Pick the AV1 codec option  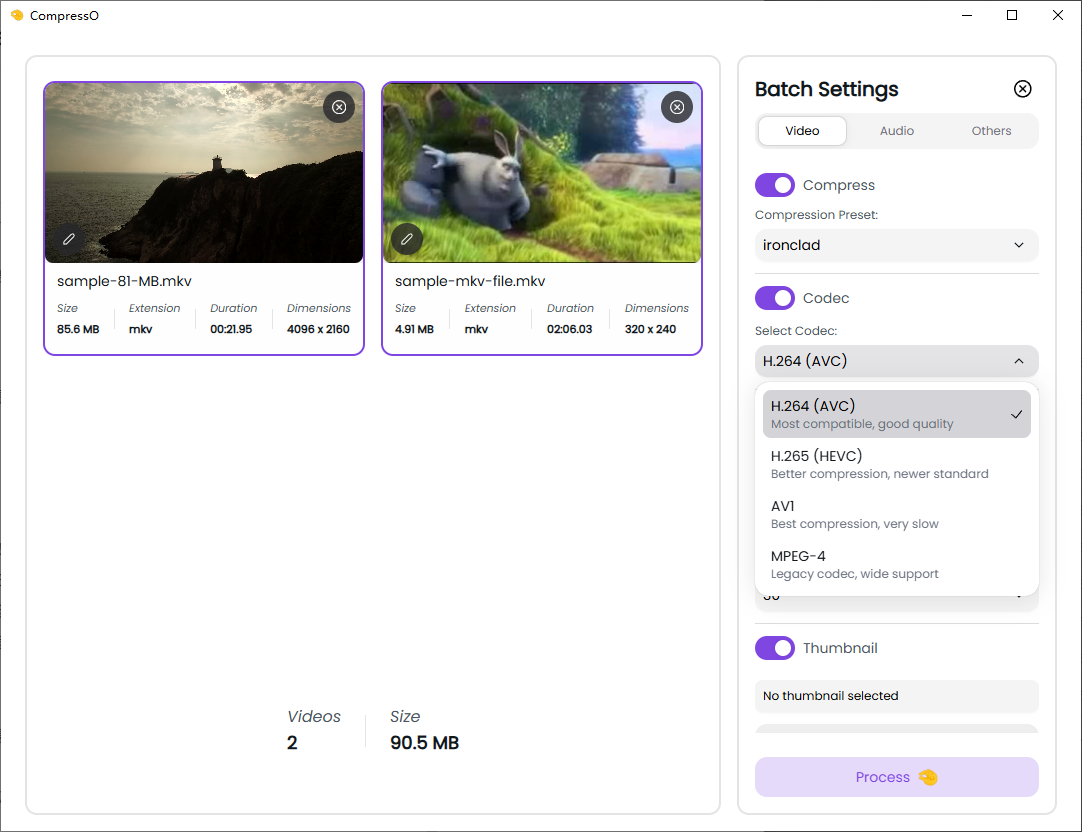point(896,515)
